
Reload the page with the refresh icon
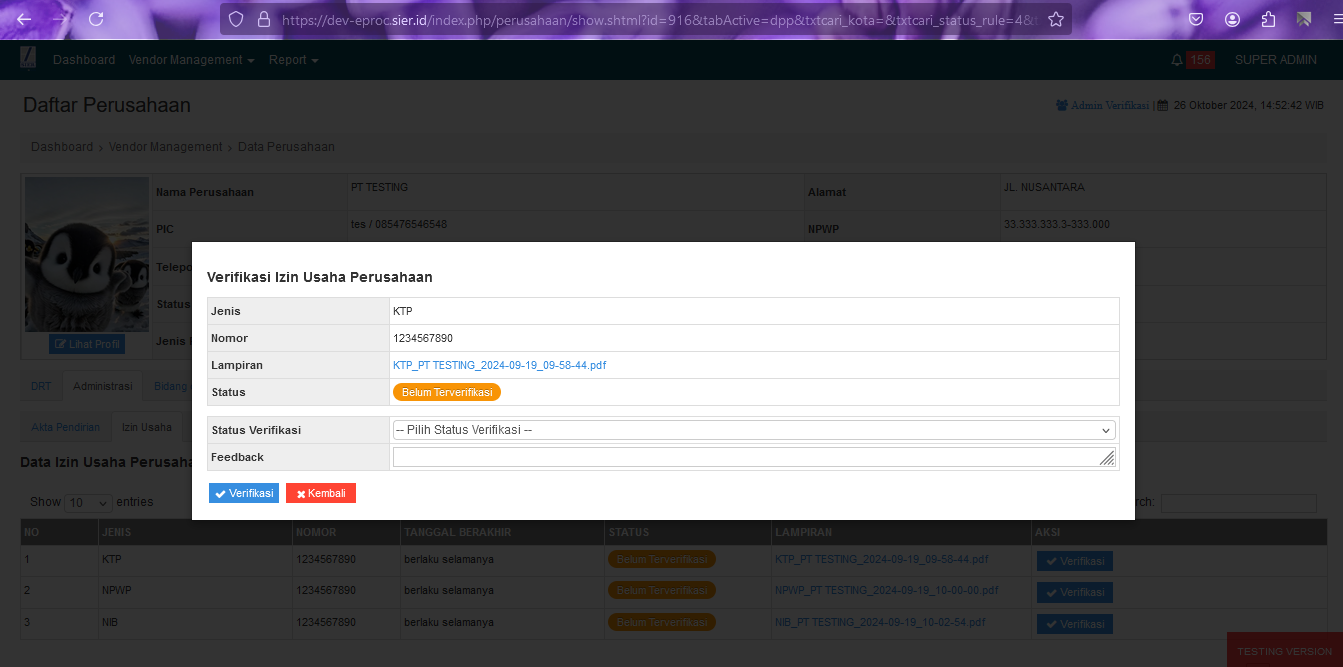(96, 19)
